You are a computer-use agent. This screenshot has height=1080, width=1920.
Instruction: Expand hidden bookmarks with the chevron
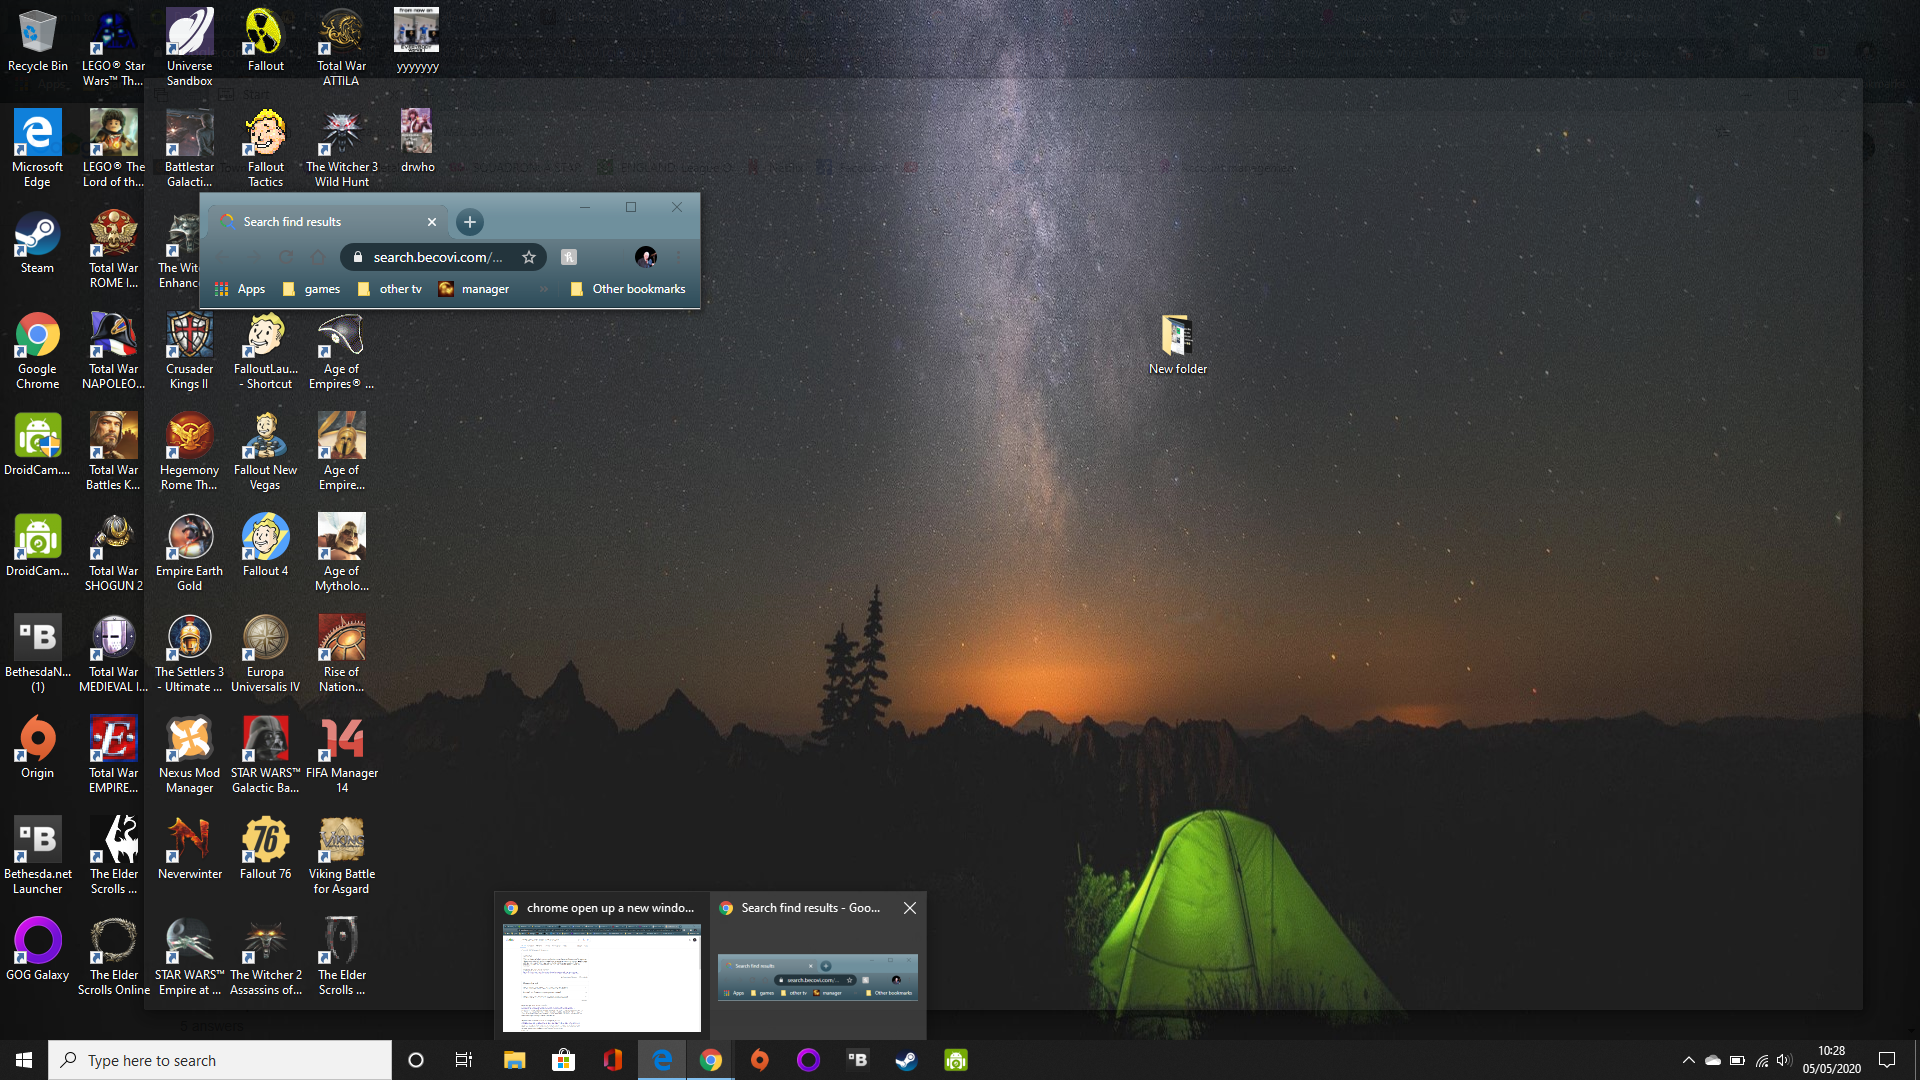coord(544,289)
